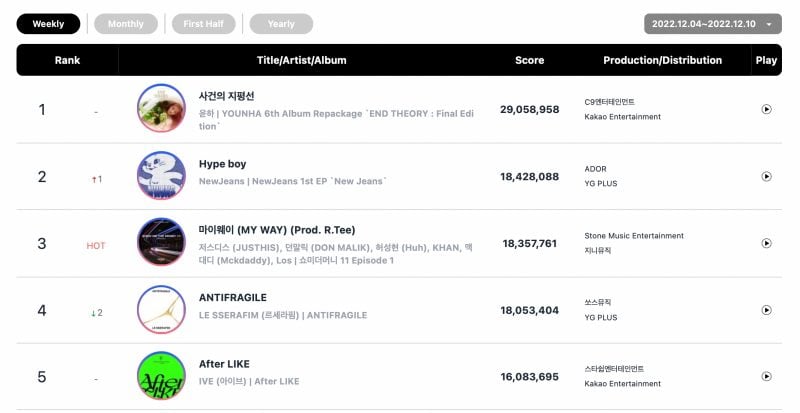Open the ANTIFRAGILE album cover thumbnail
Screen dimensions: 800x413
(161, 310)
